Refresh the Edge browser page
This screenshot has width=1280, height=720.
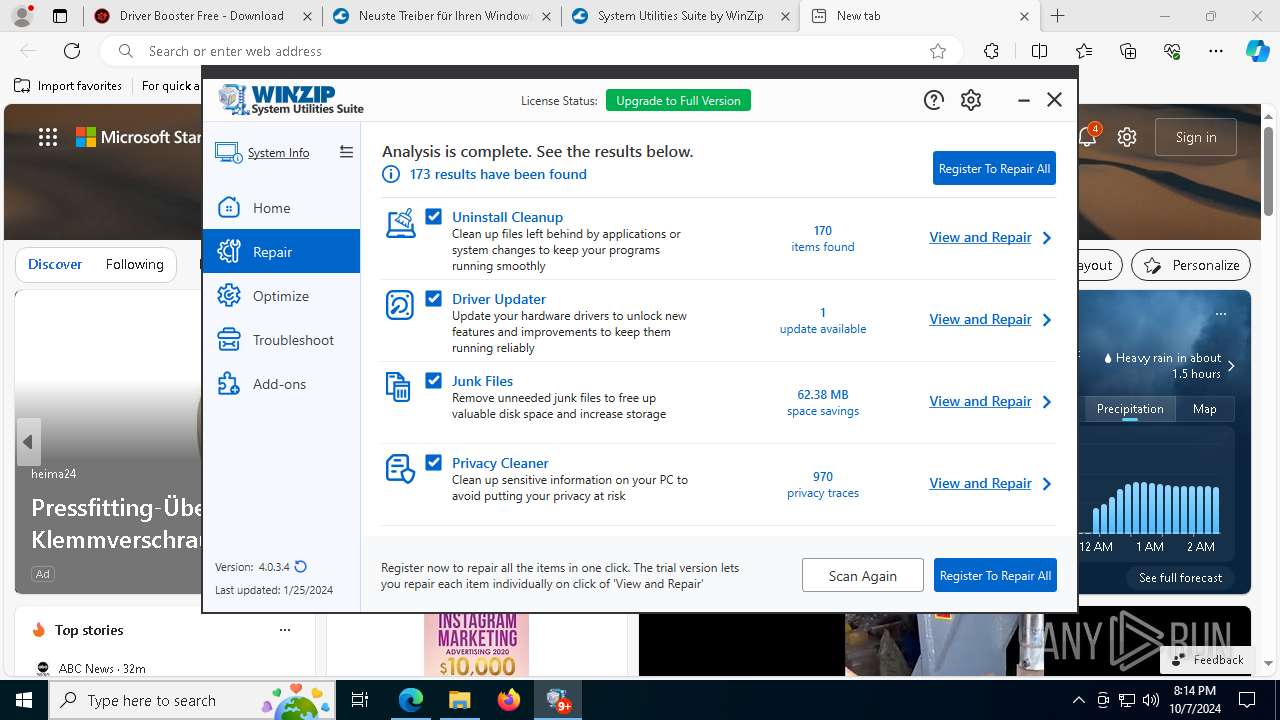(72, 51)
